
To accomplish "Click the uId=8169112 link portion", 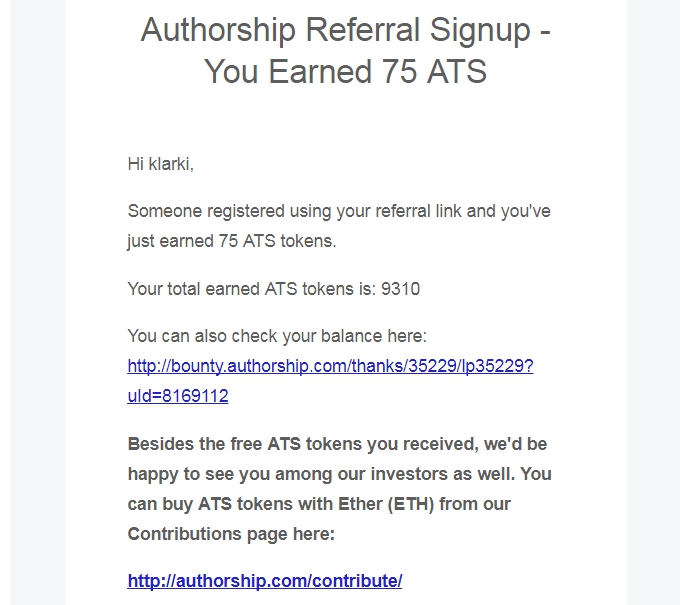I will pos(178,396).
